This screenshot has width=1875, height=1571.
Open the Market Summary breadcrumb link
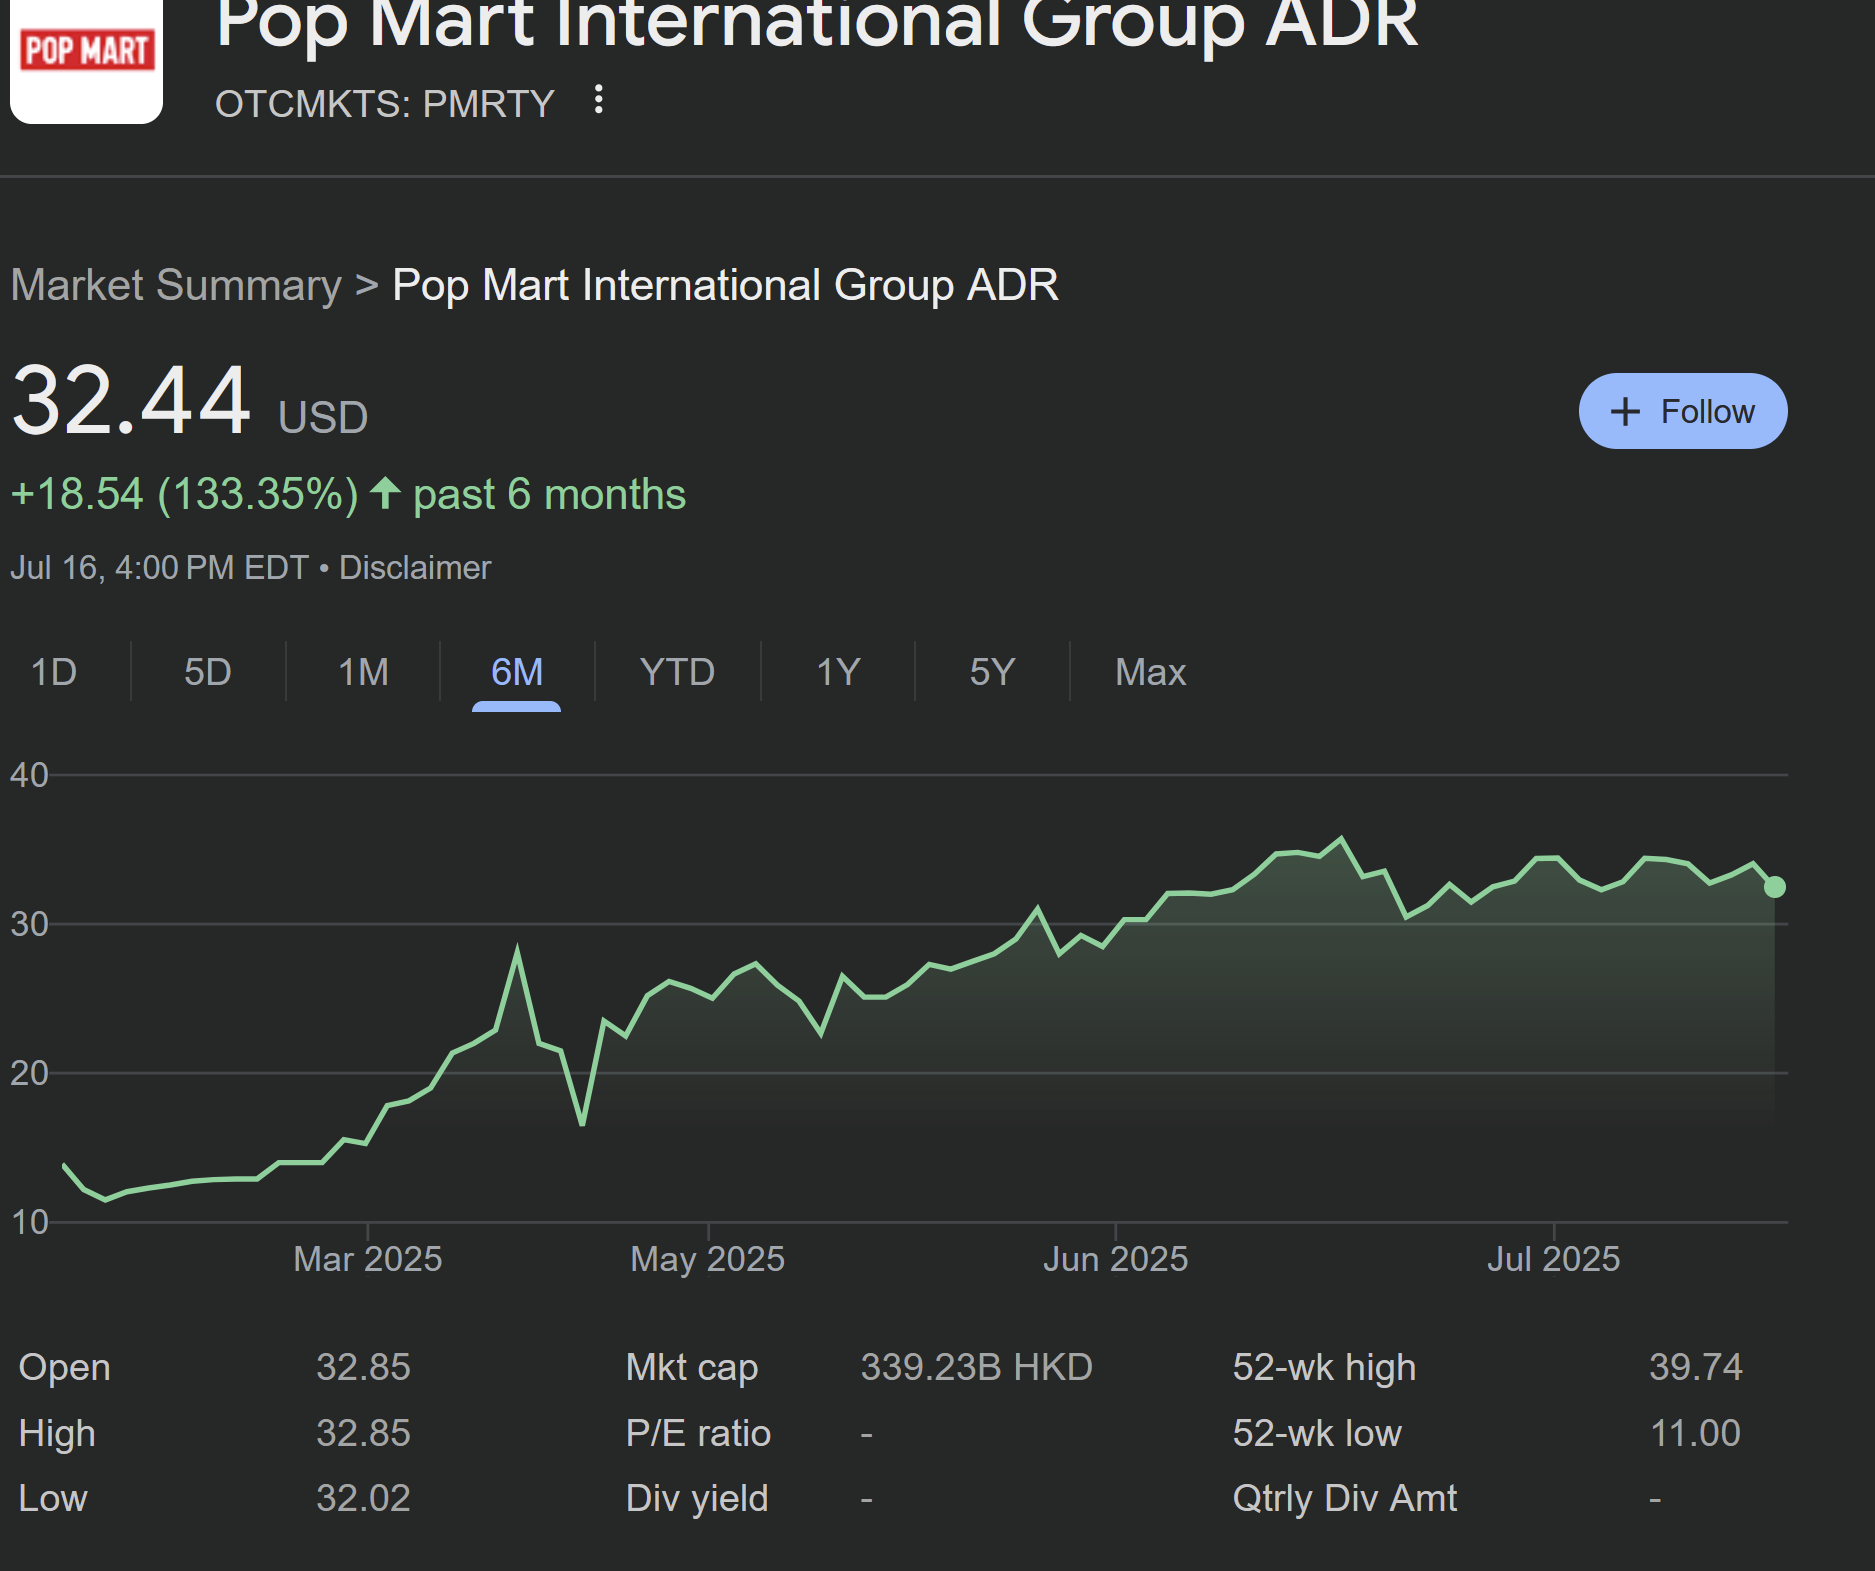click(x=176, y=285)
